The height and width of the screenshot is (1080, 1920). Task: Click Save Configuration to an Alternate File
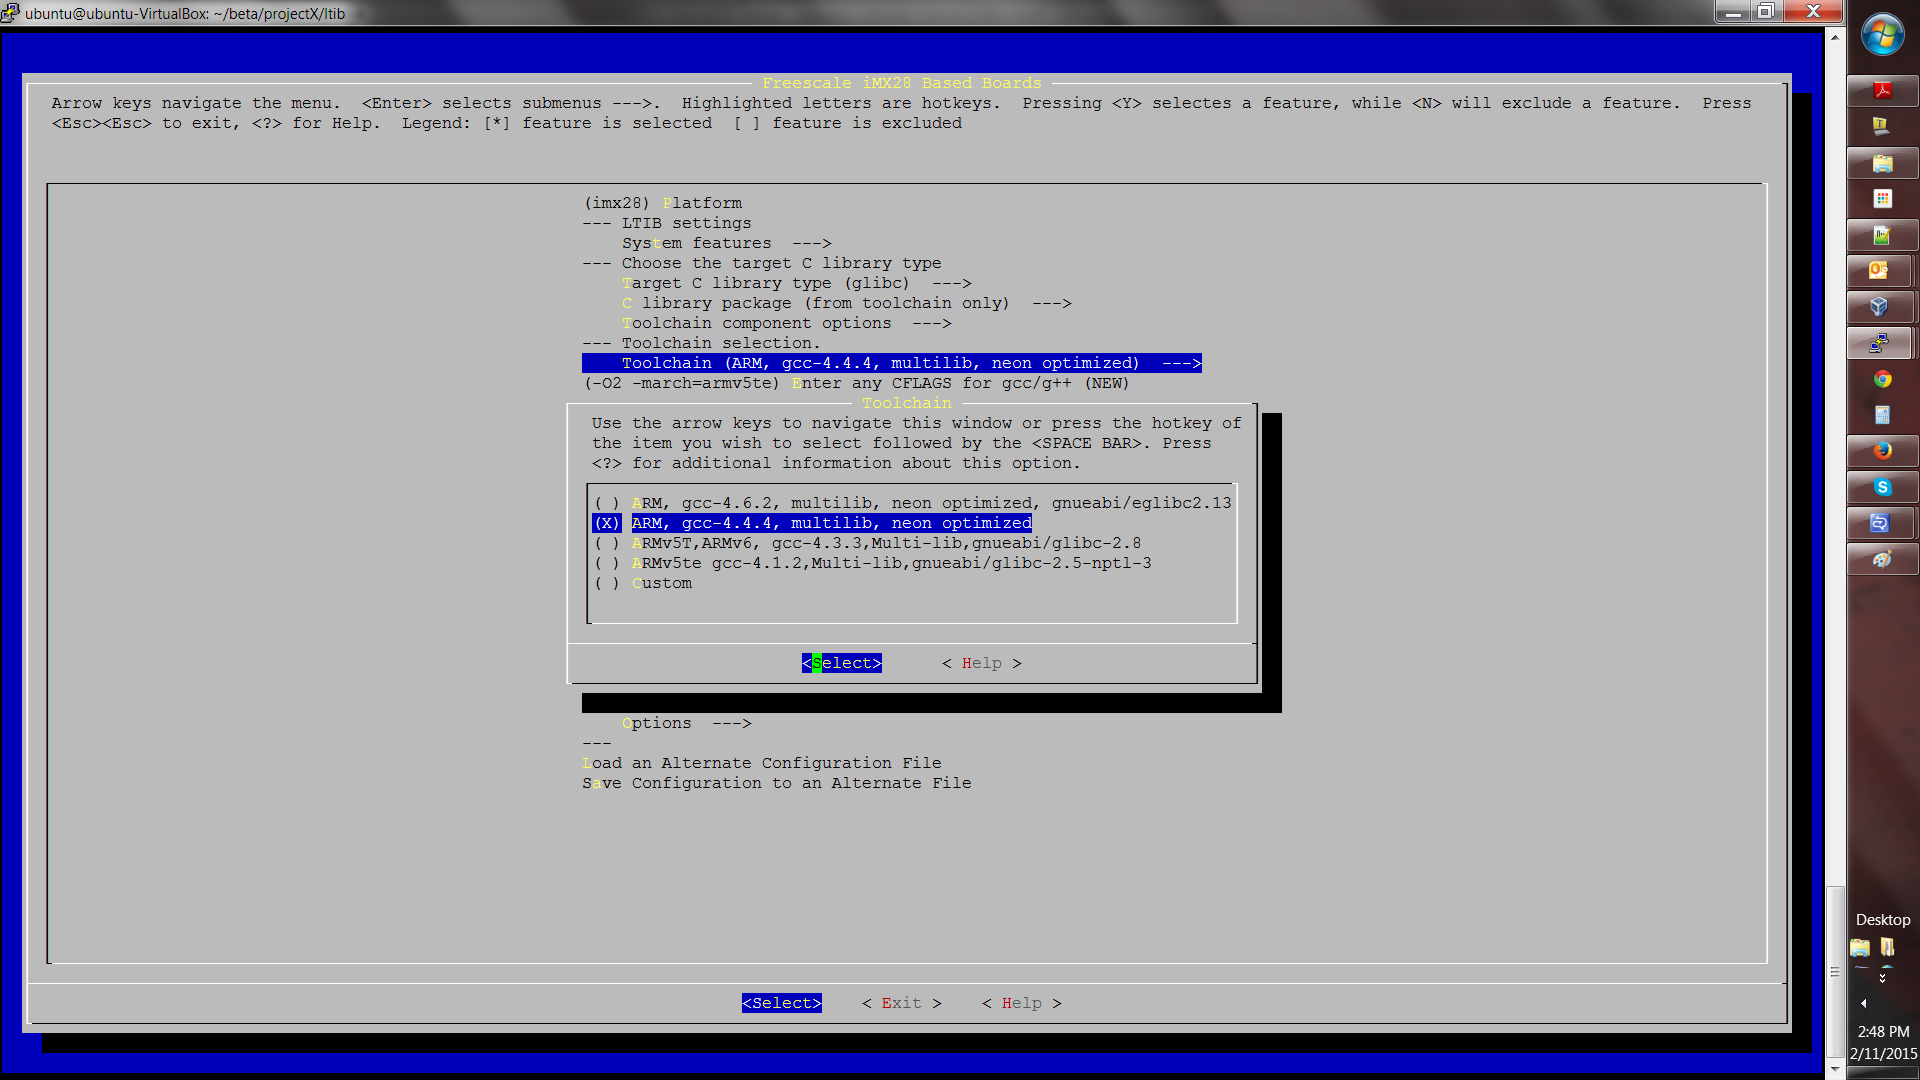[776, 783]
